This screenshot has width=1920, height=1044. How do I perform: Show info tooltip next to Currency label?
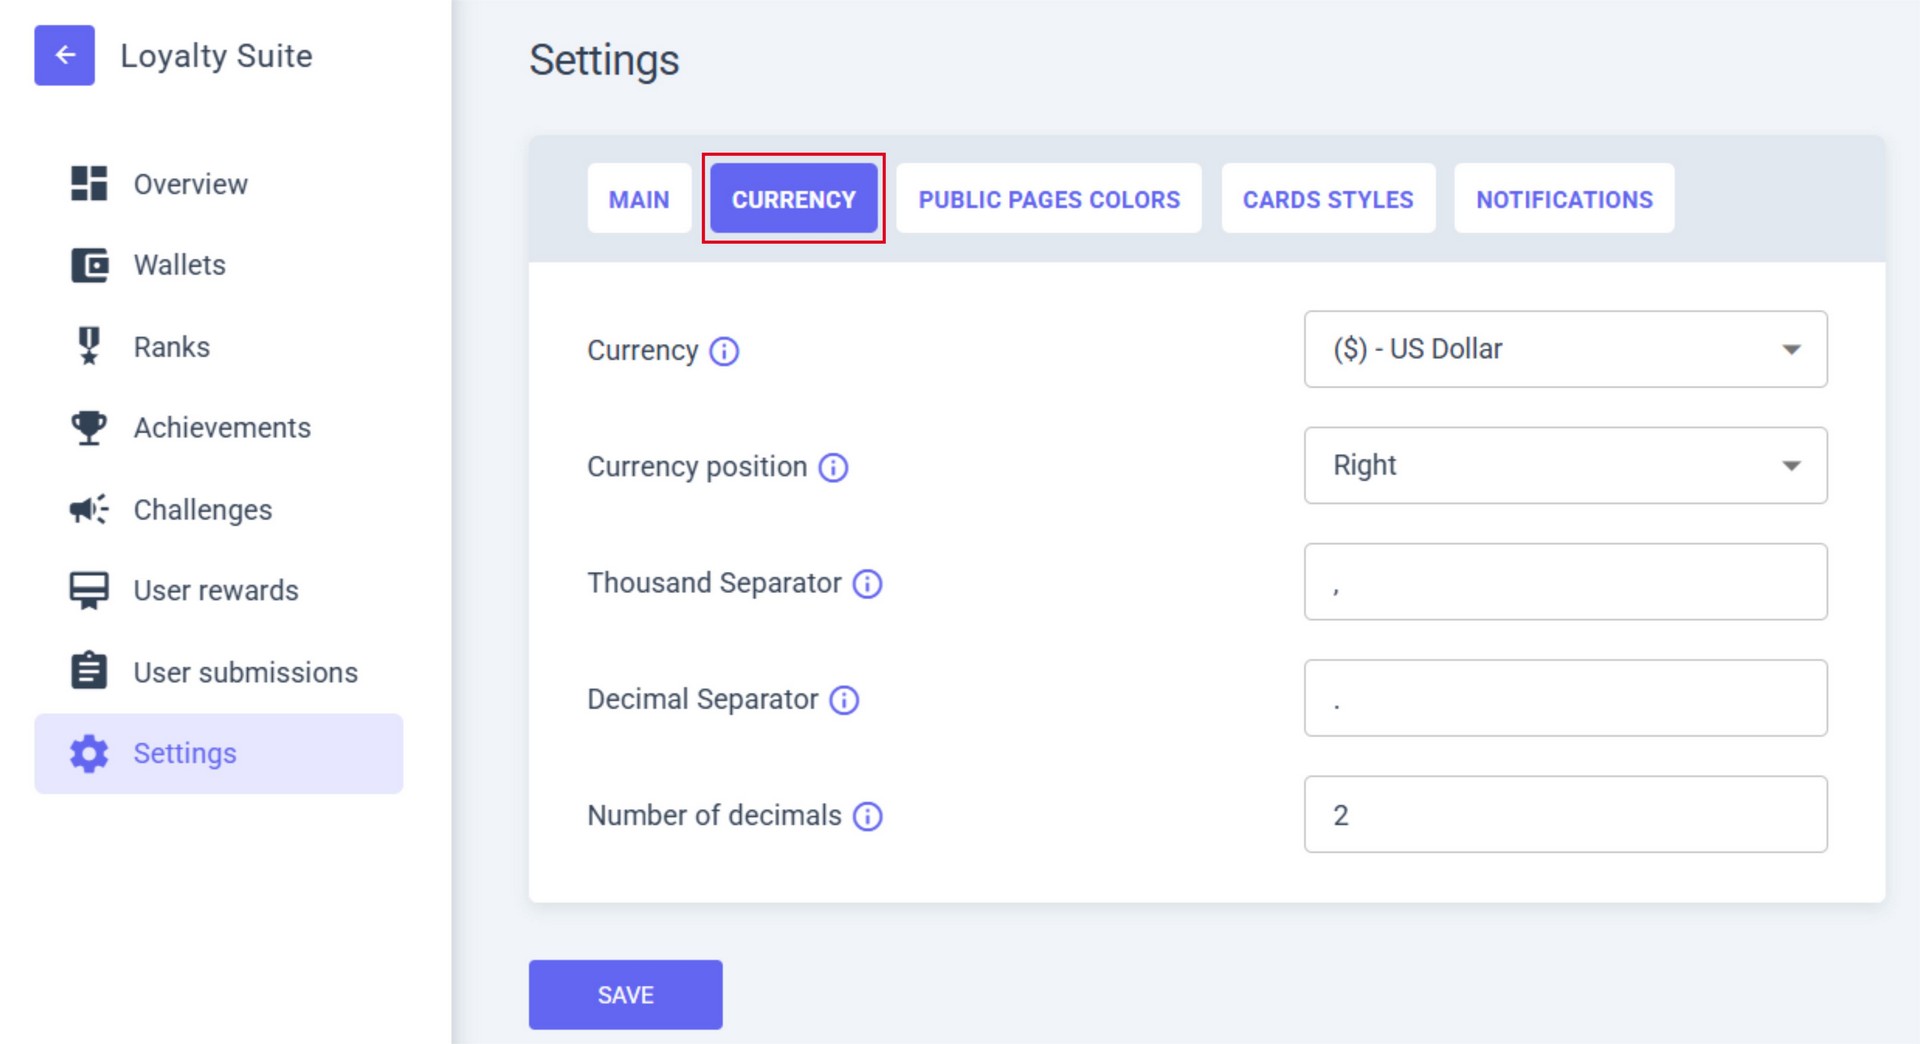(x=724, y=351)
